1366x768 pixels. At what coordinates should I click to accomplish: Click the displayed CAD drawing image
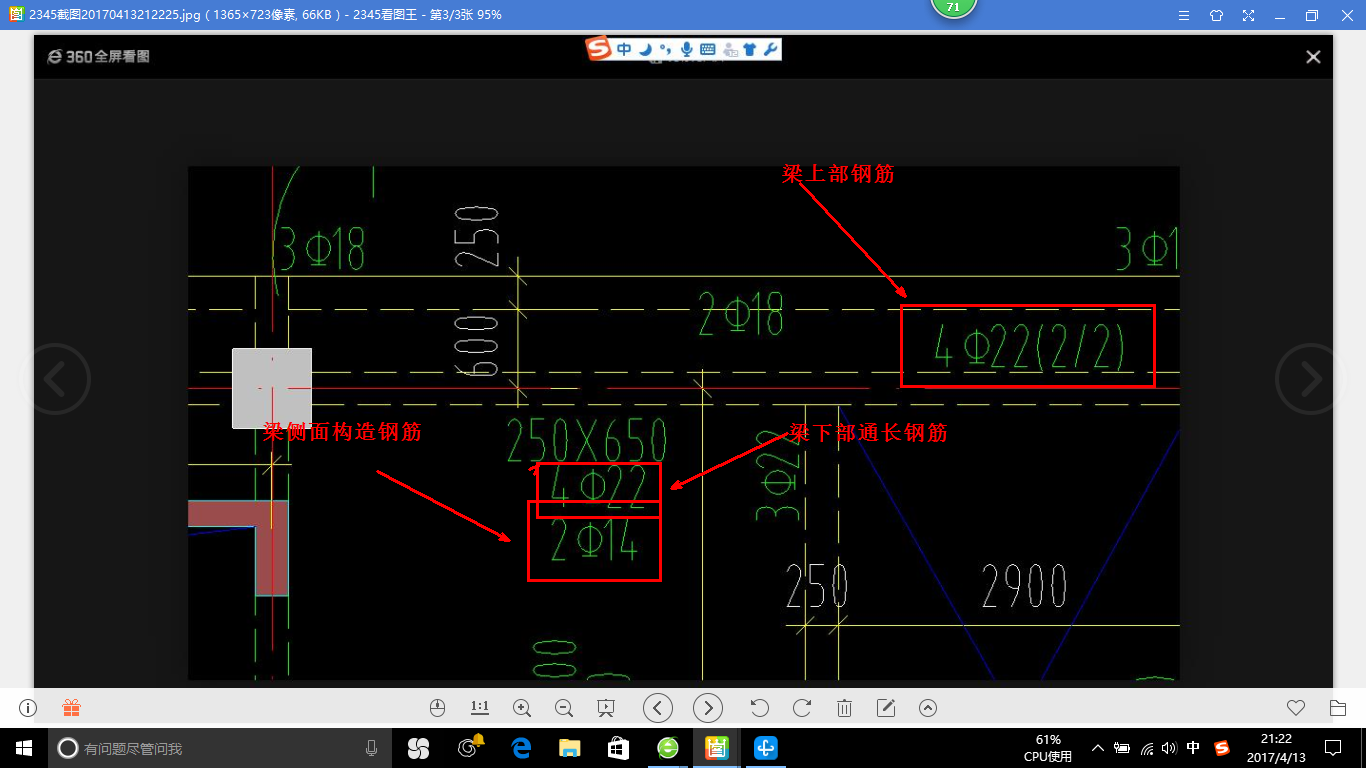click(x=684, y=423)
